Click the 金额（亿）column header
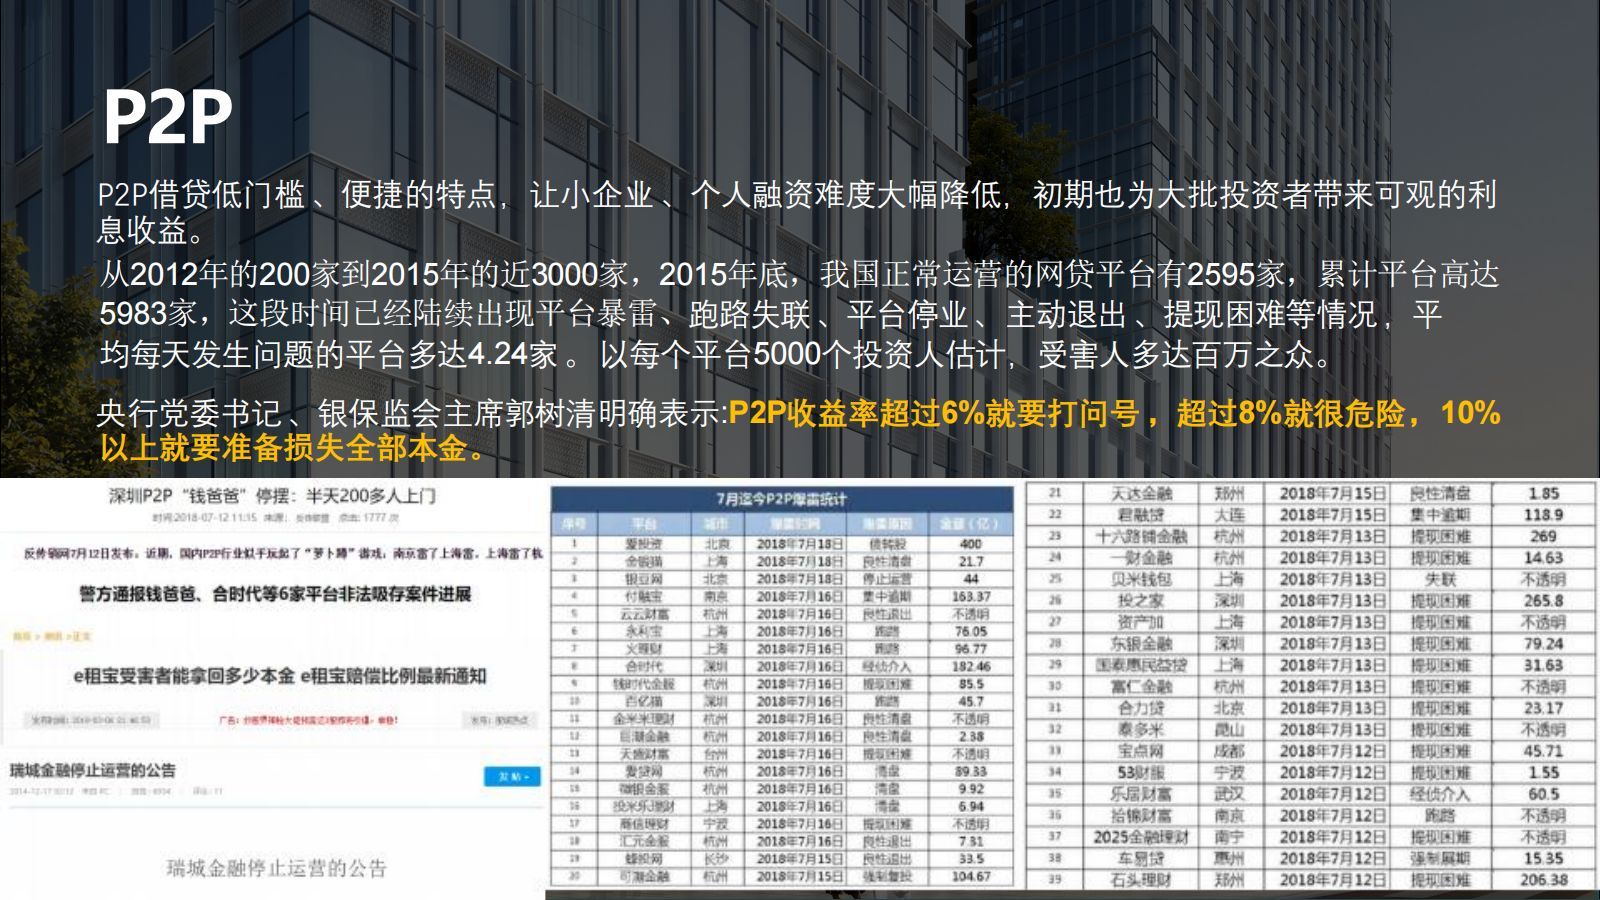The height and width of the screenshot is (900, 1600). pyautogui.click(x=970, y=524)
